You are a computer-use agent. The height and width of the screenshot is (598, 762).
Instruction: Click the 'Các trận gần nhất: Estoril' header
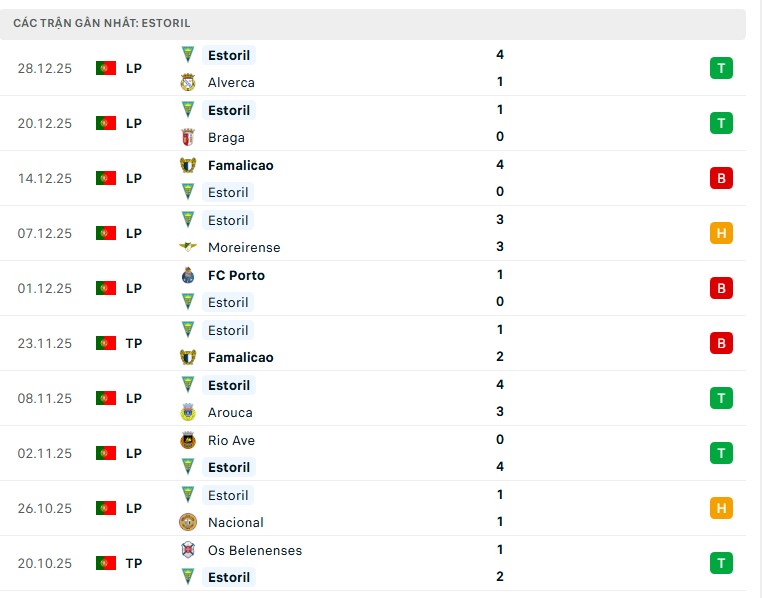(x=102, y=23)
